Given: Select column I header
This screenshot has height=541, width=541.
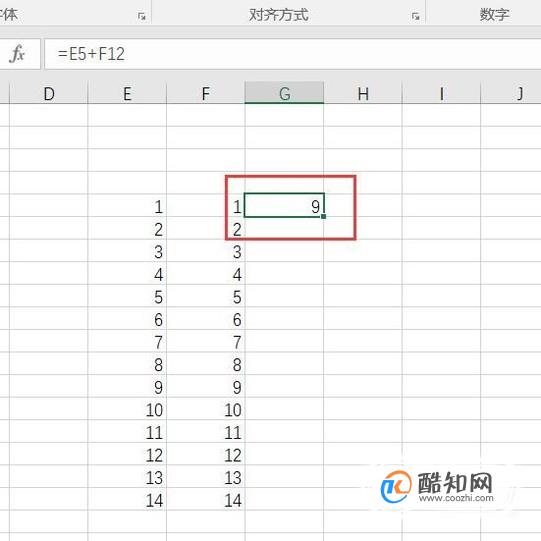Looking at the screenshot, I should pyautogui.click(x=441, y=94).
